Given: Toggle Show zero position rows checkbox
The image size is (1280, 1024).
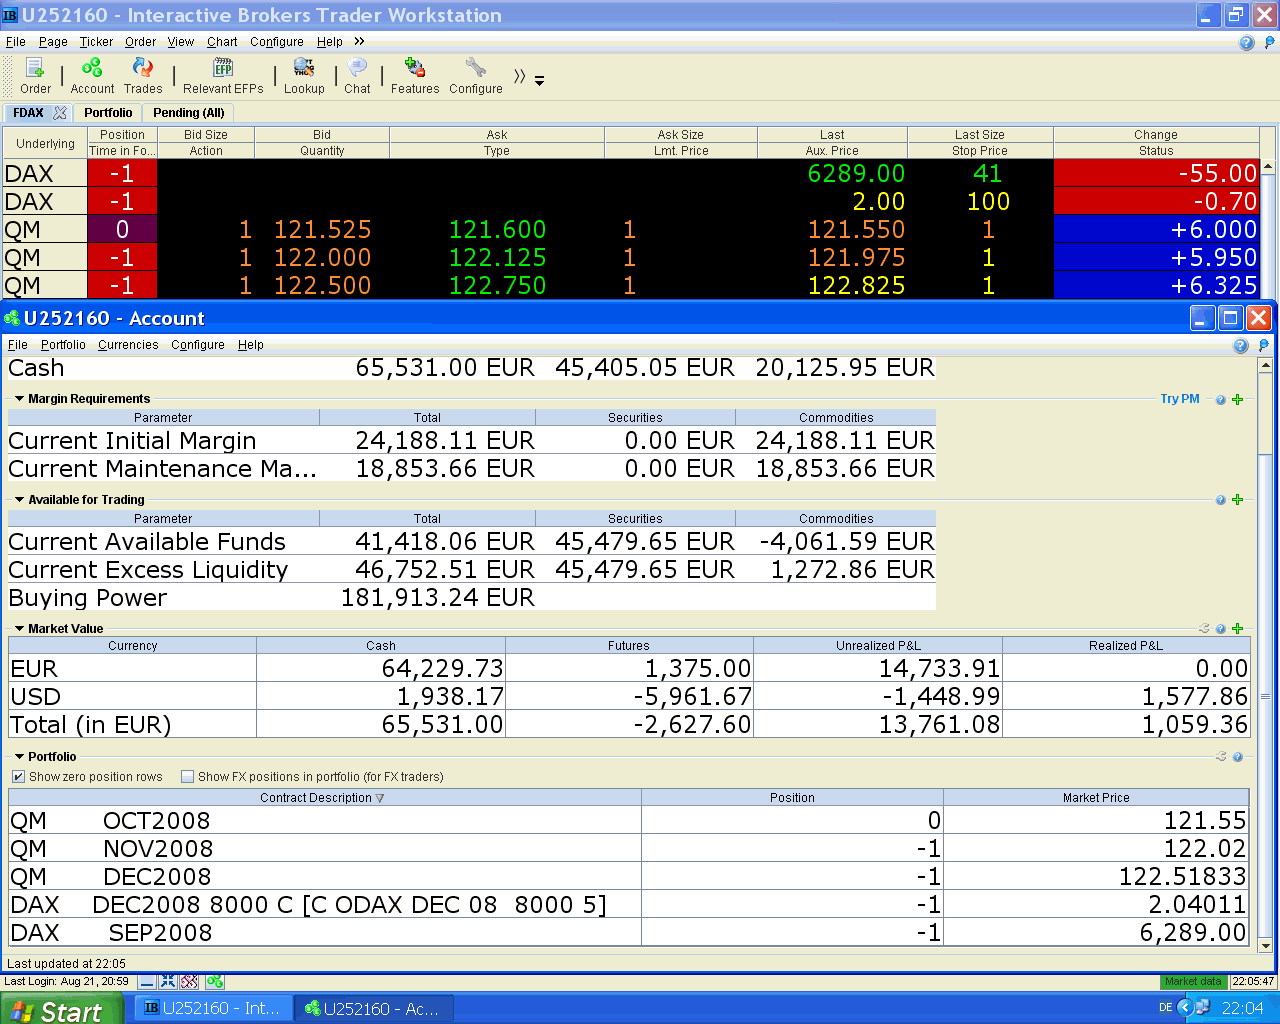Looking at the screenshot, I should (18, 777).
